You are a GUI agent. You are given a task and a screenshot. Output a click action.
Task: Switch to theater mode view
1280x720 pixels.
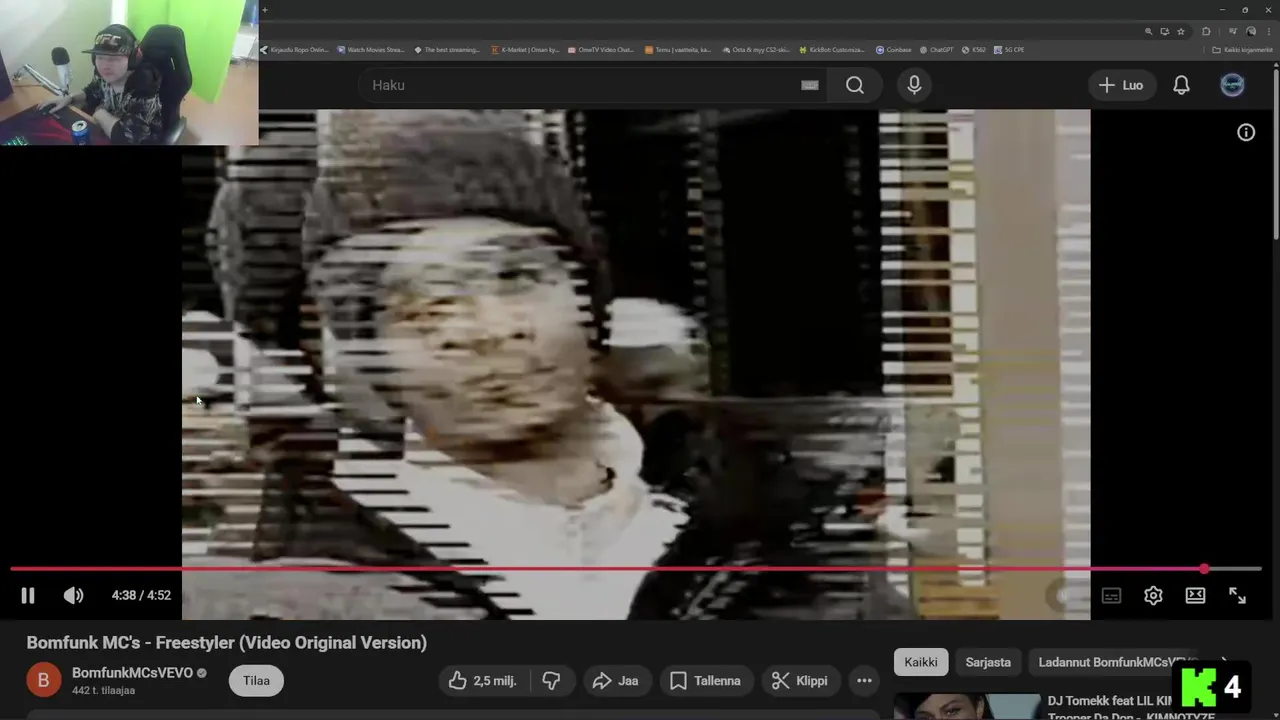1195,595
